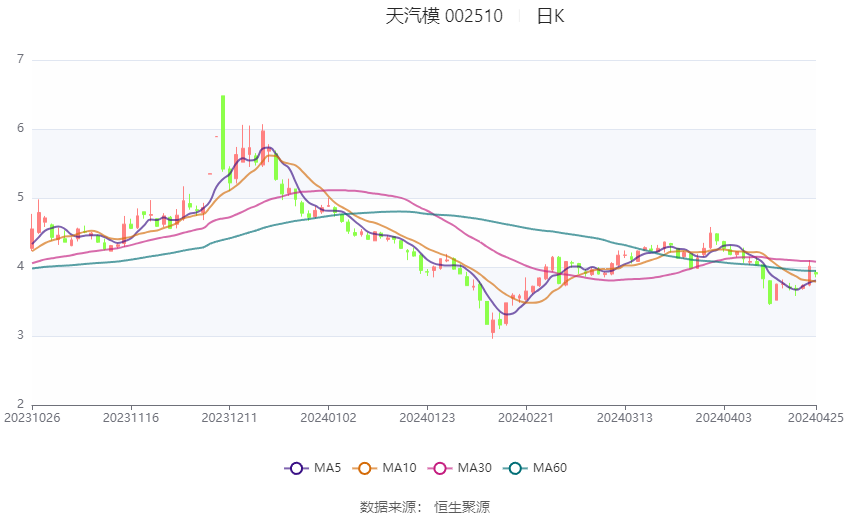Click the y-axis value 7
Screen dimensions: 850x517
click(x=21, y=59)
